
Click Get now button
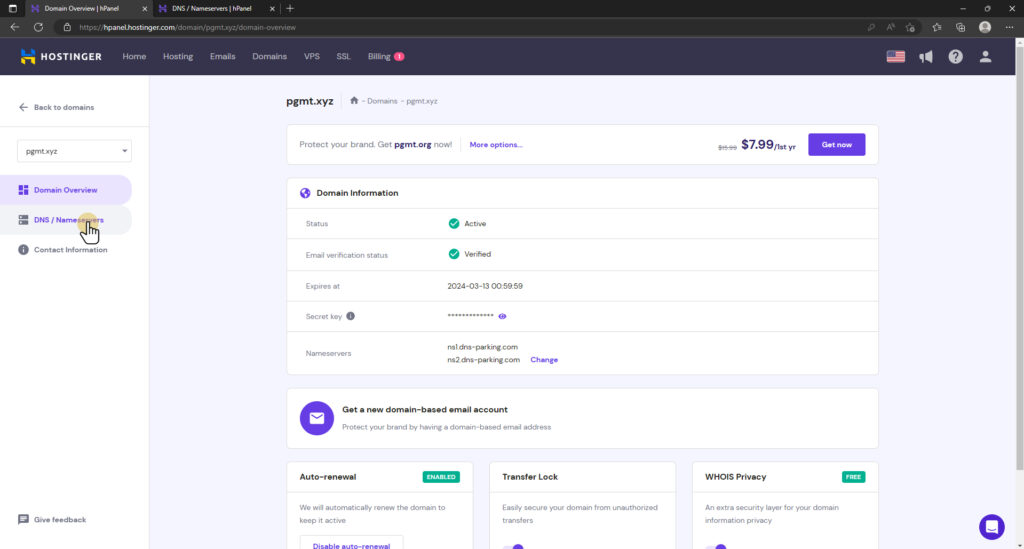(836, 145)
